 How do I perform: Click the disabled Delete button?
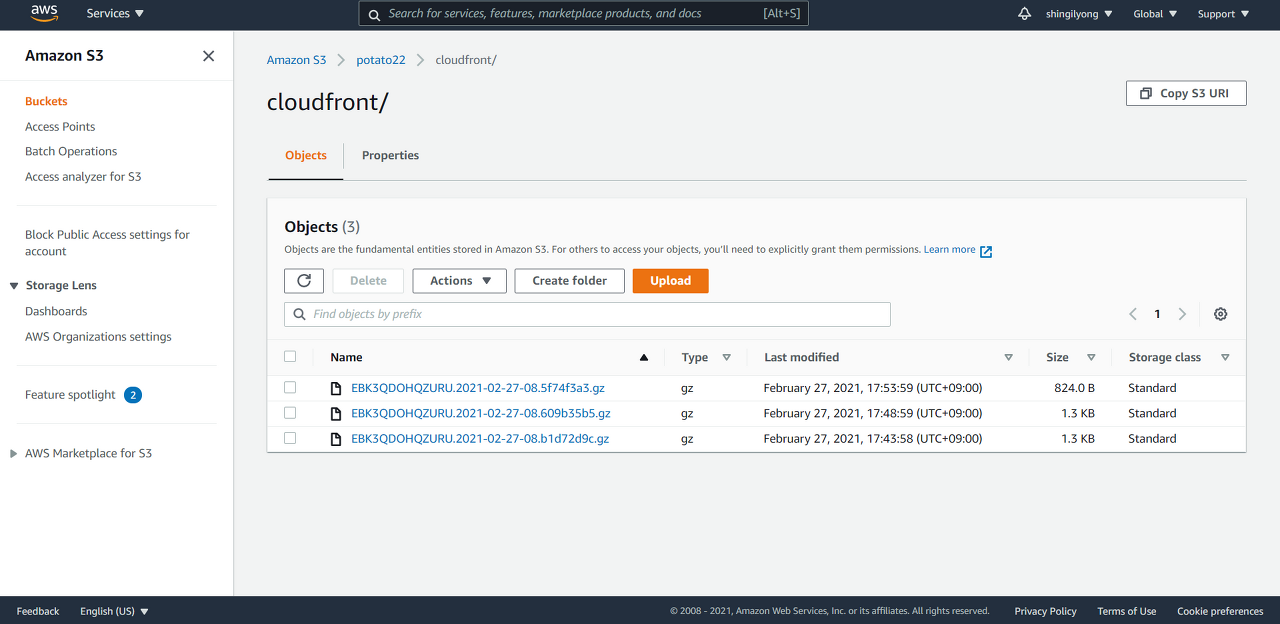click(x=368, y=281)
